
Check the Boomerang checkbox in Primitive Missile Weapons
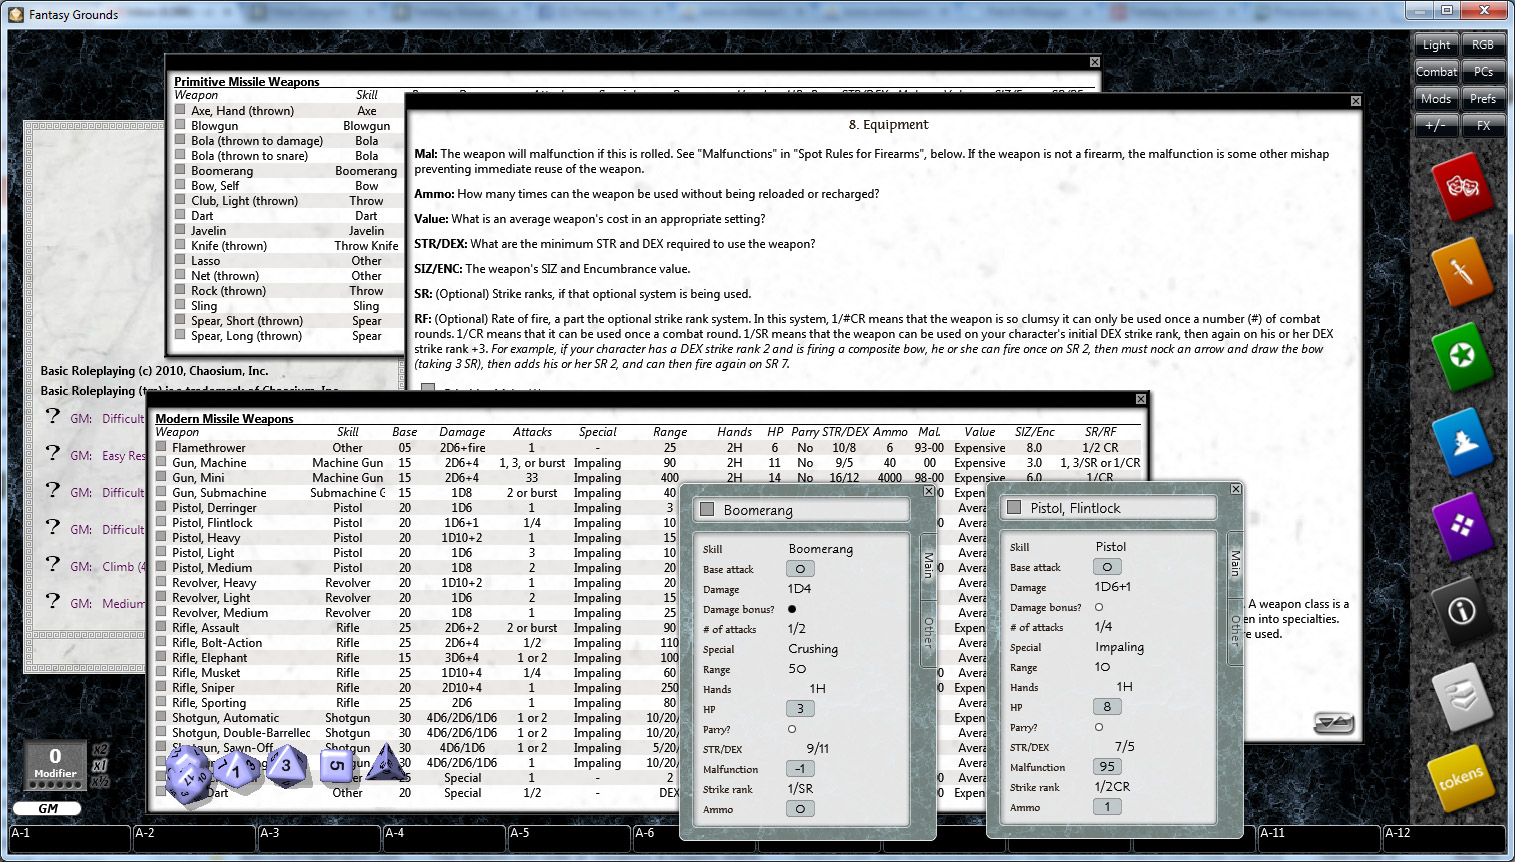(180, 170)
